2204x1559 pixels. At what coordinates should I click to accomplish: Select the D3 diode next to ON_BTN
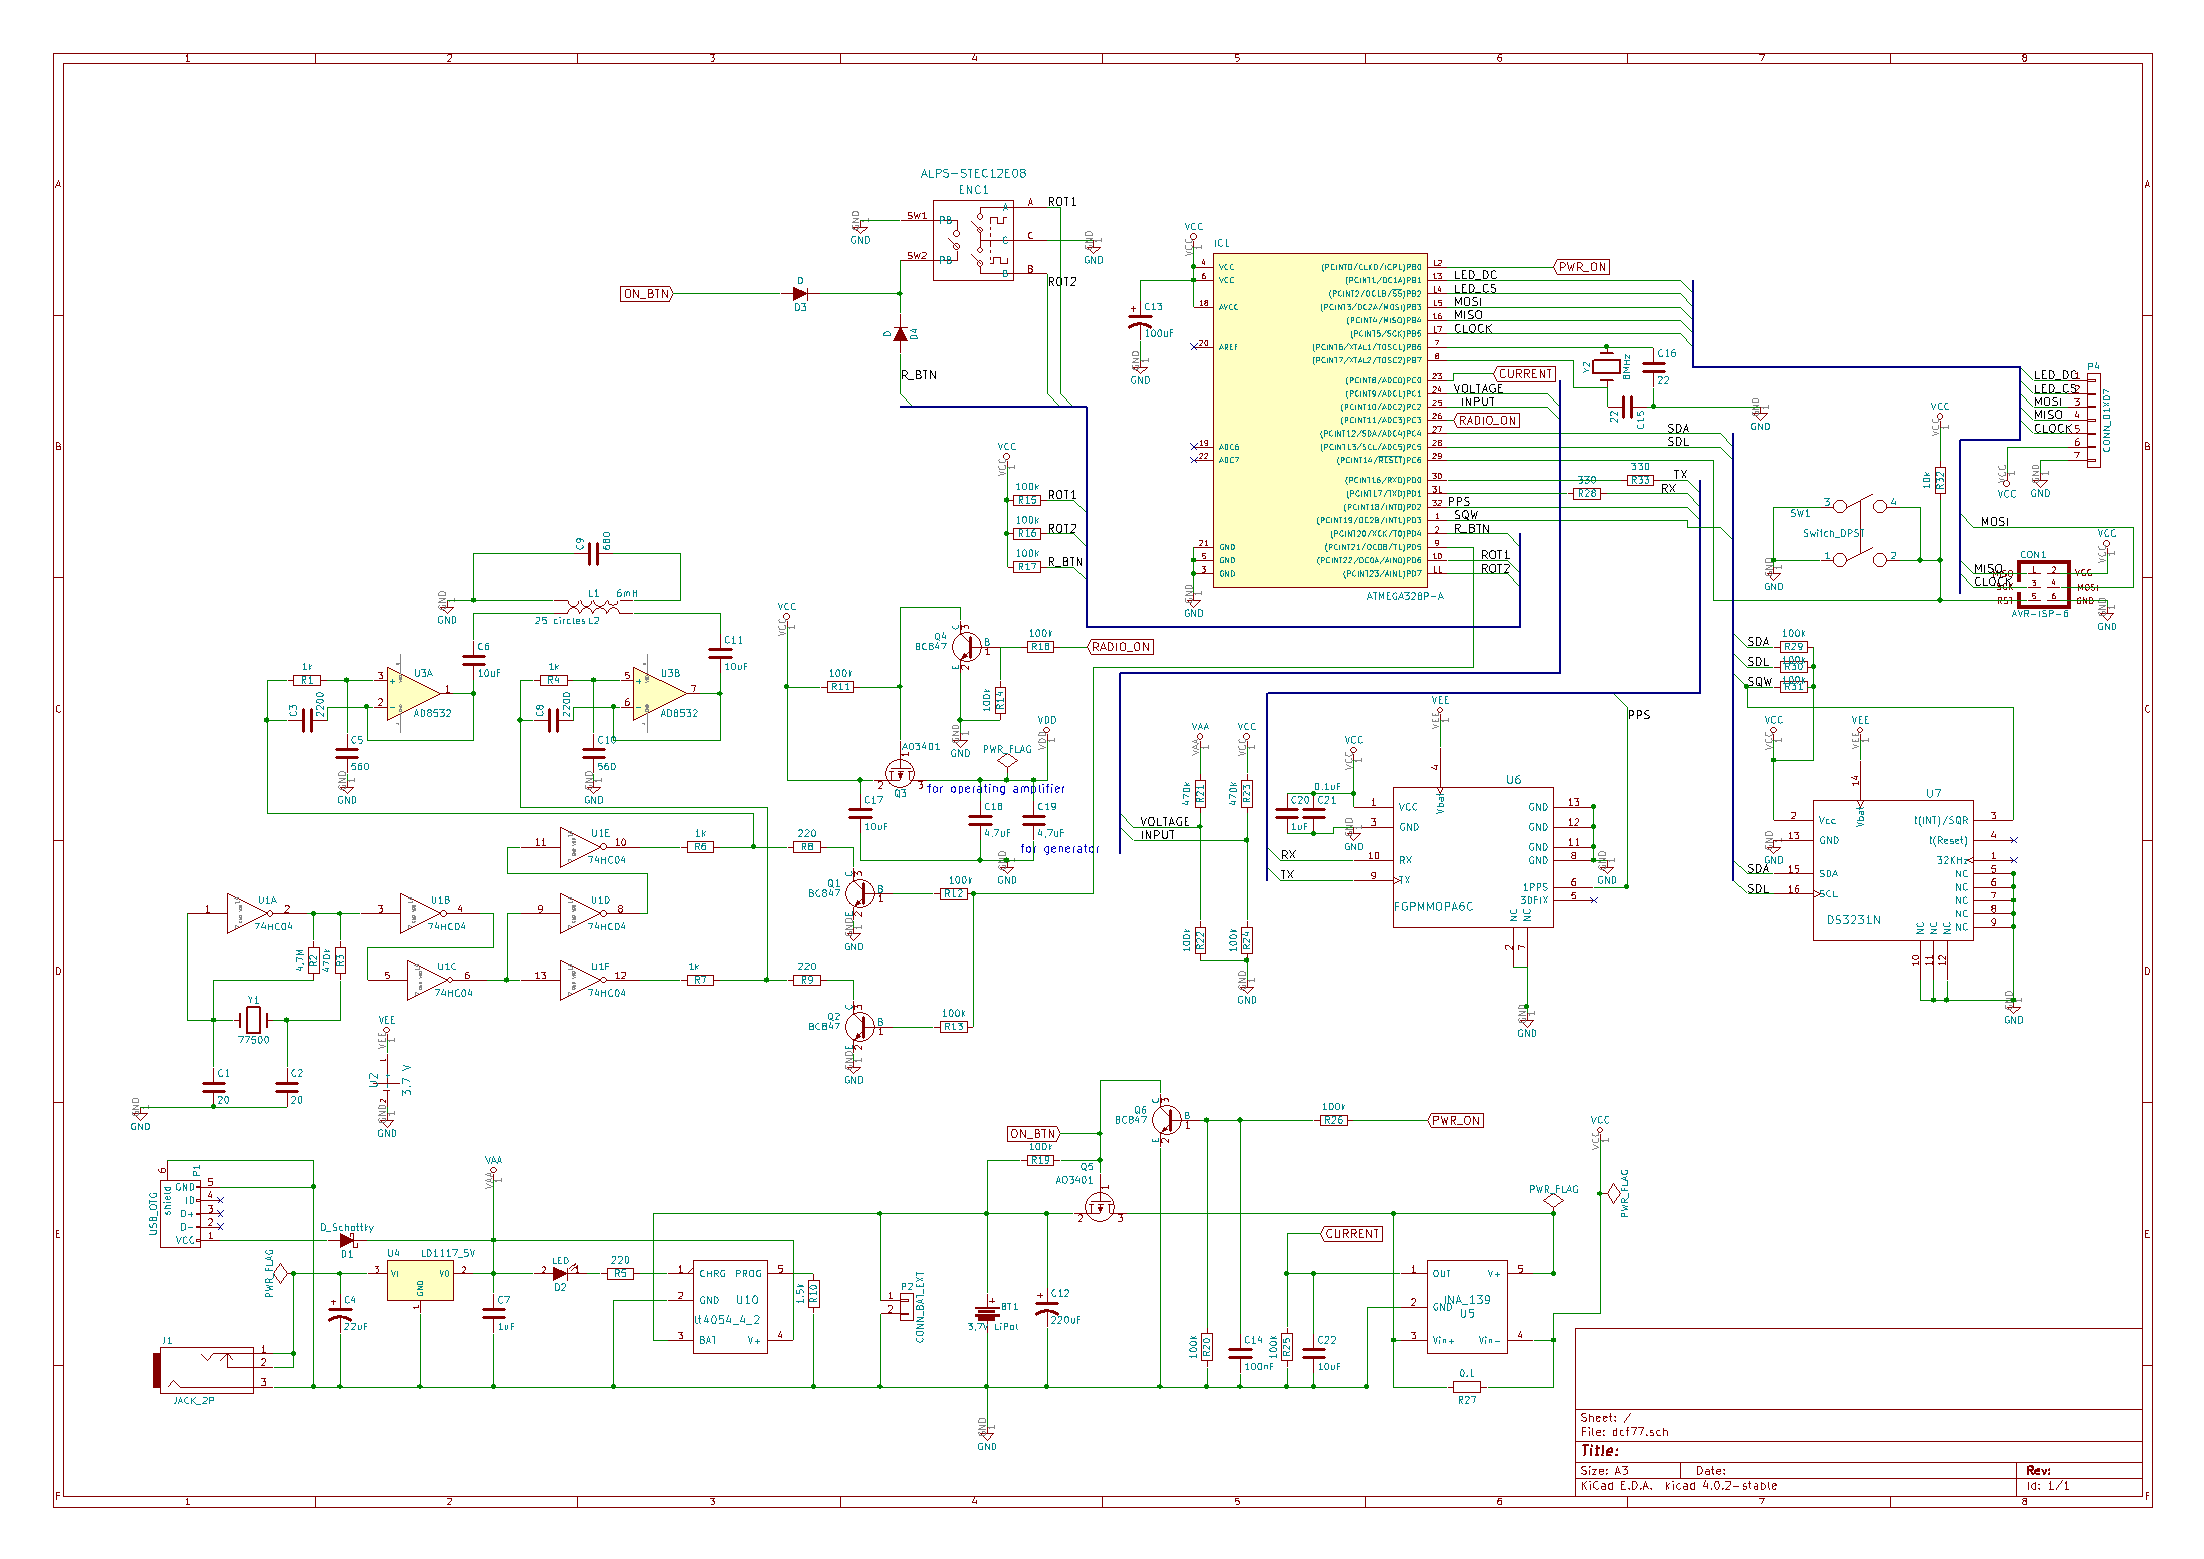click(800, 294)
